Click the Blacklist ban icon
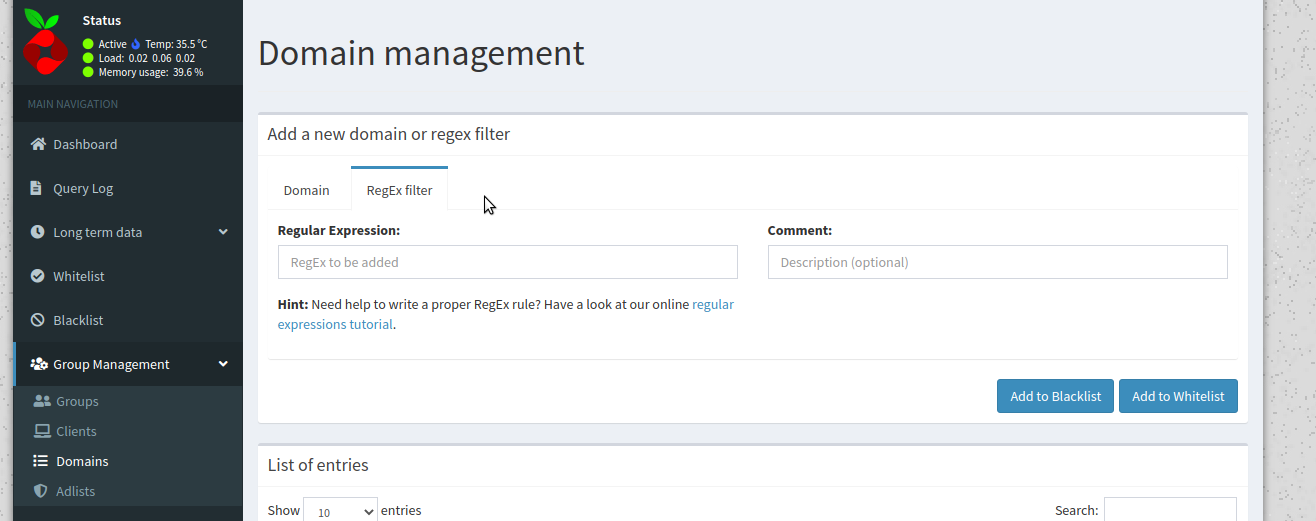Image resolution: width=1316 pixels, height=521 pixels. click(x=37, y=320)
